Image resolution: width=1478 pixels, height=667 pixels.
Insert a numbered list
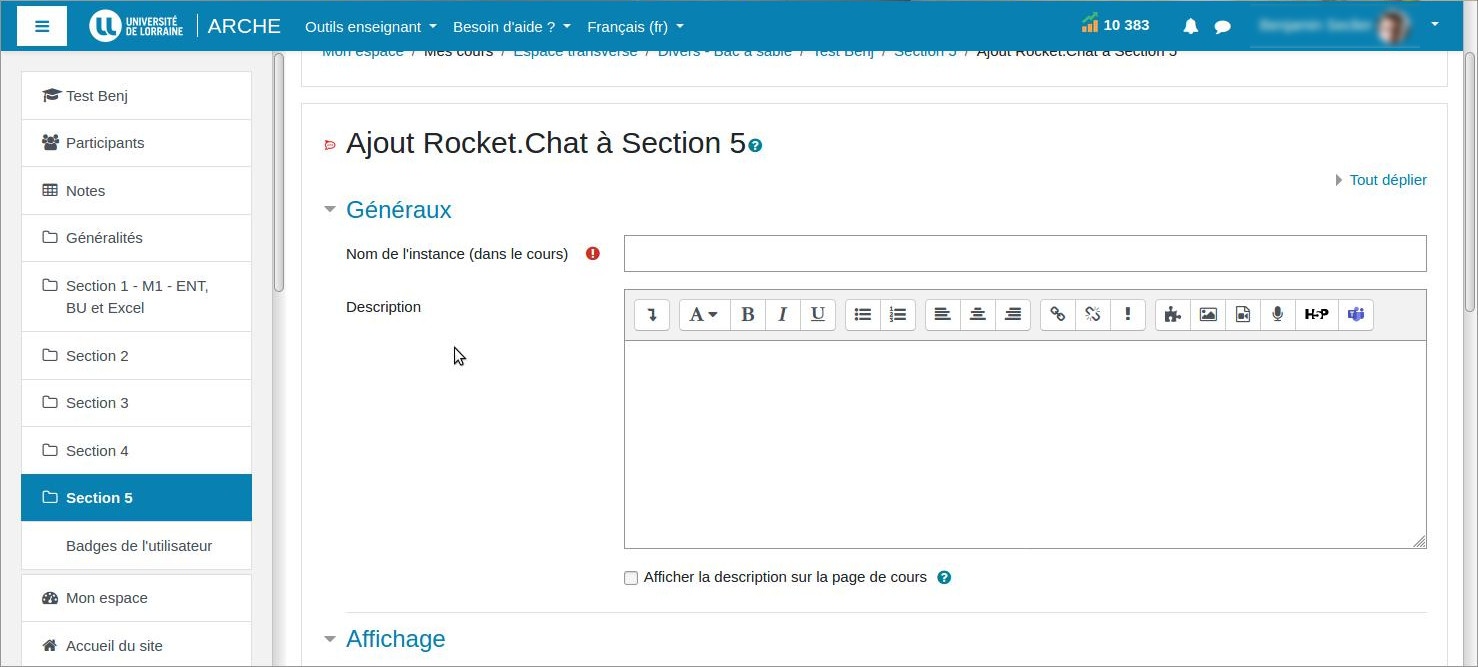(898, 315)
